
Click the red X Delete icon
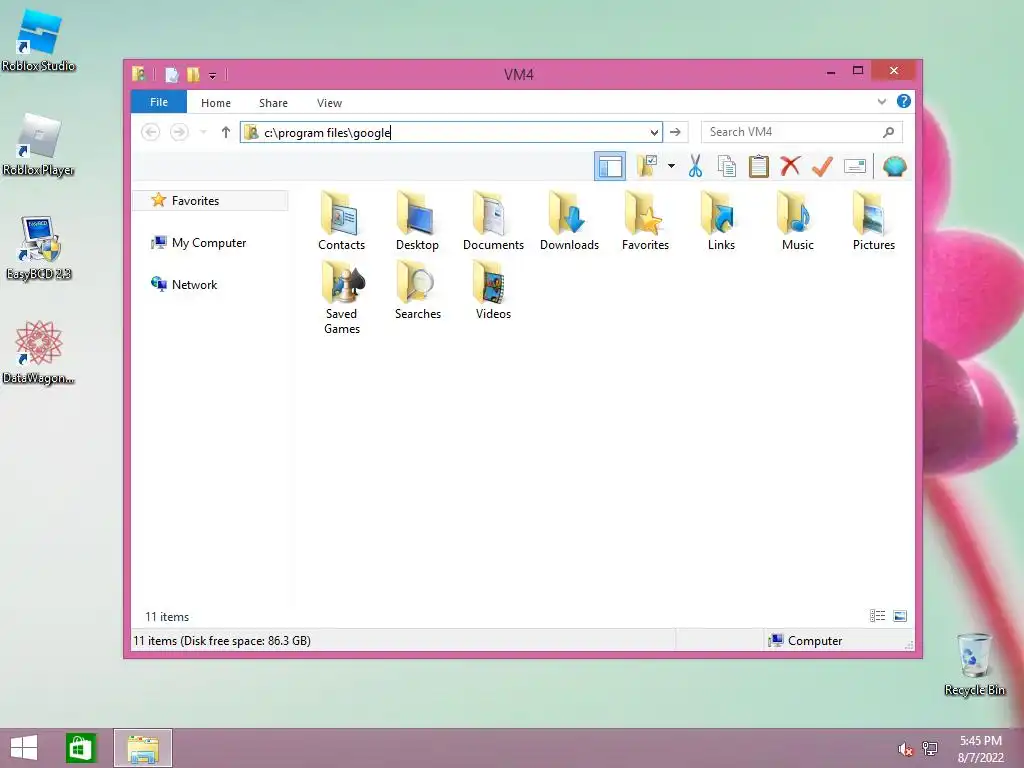[x=790, y=167]
